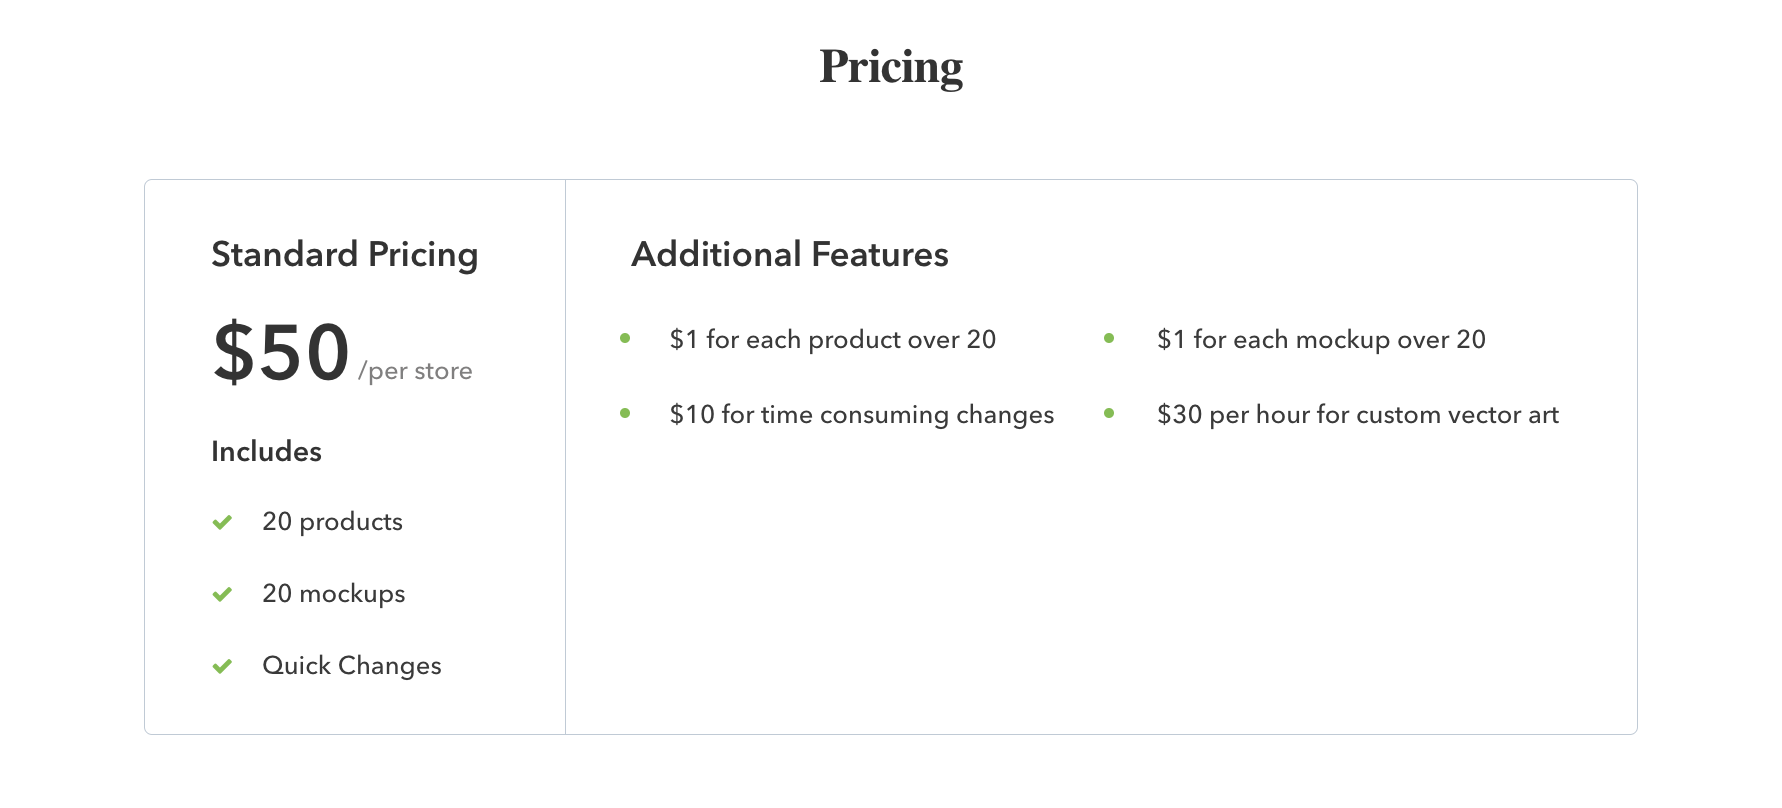The width and height of the screenshot is (1782, 808).
Task: Click the bullet beside mockup over 20
Action: click(x=1109, y=338)
